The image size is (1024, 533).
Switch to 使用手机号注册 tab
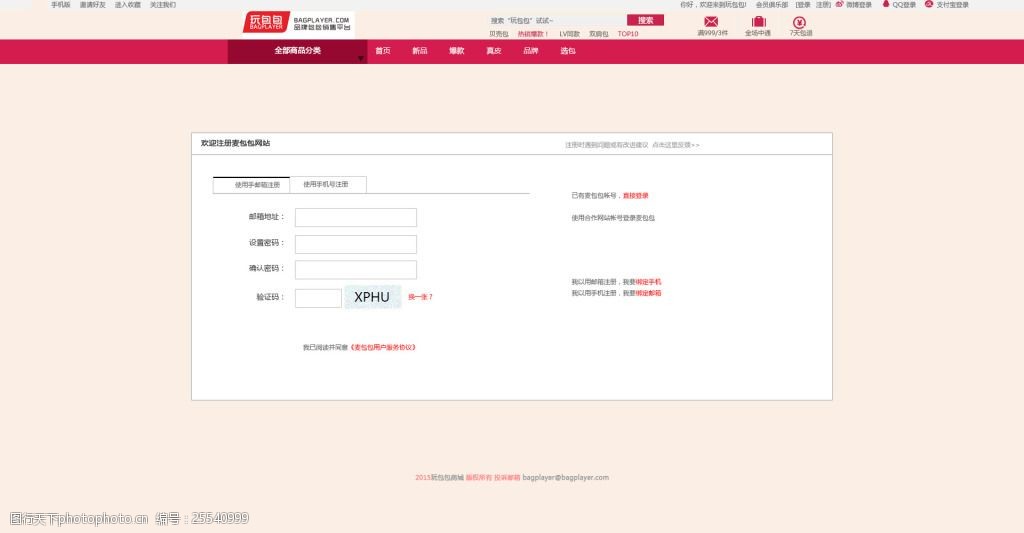pos(327,185)
